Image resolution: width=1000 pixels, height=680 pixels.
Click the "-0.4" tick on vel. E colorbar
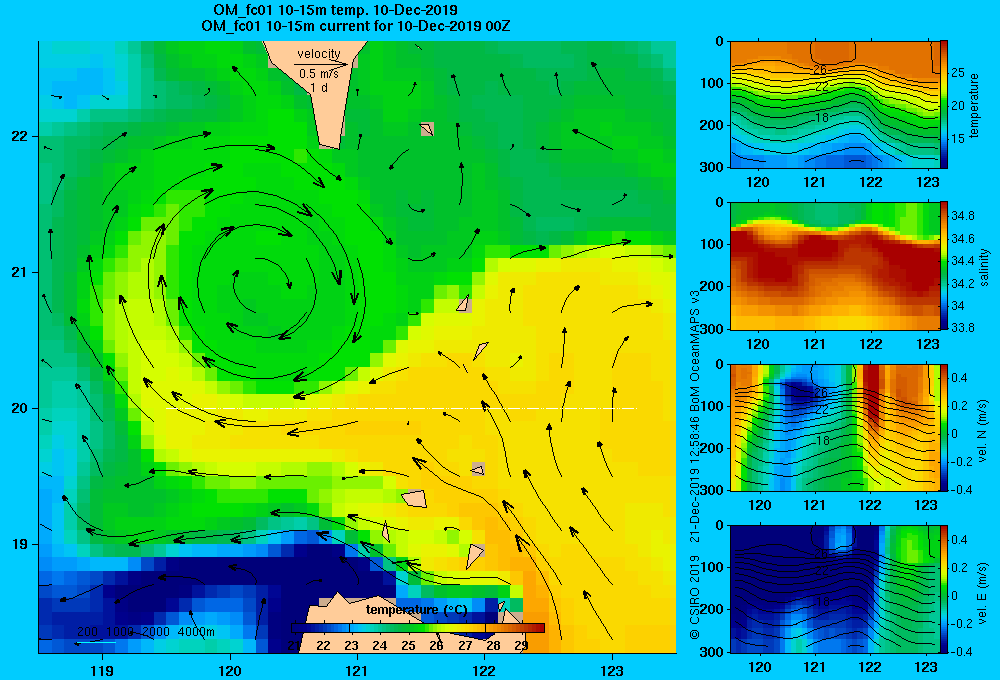(961, 651)
